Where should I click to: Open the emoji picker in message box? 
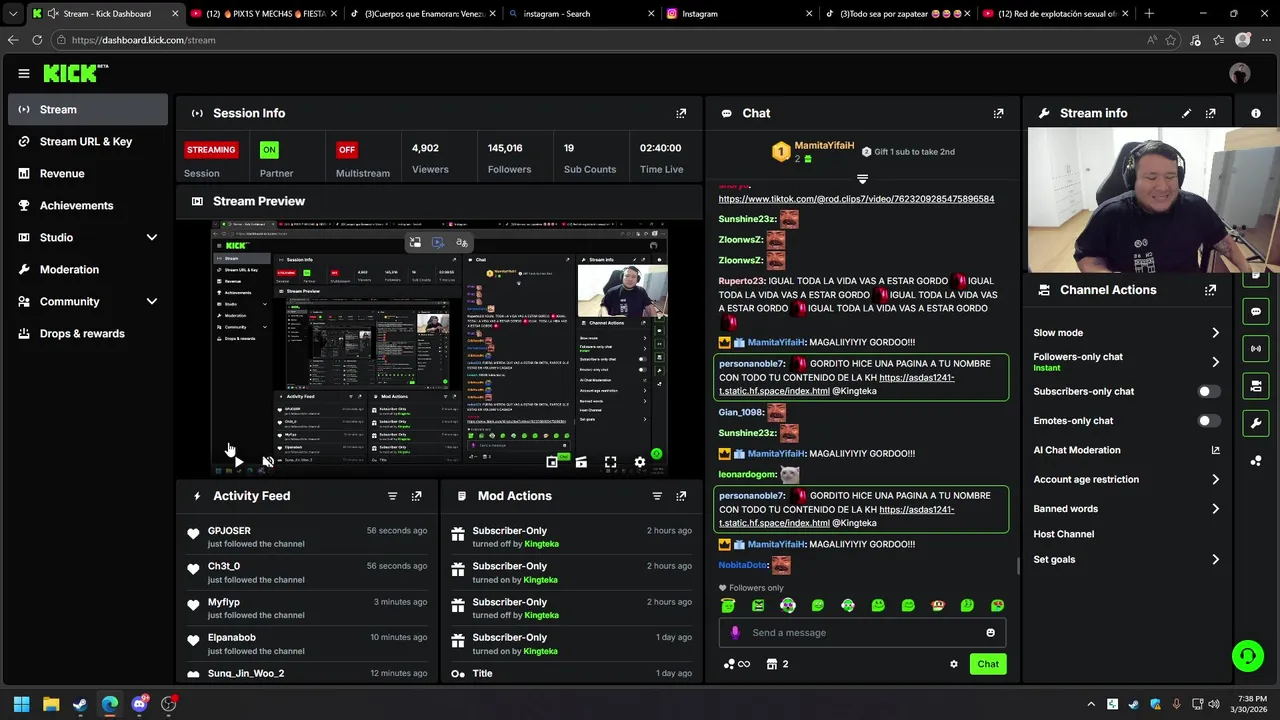click(991, 633)
